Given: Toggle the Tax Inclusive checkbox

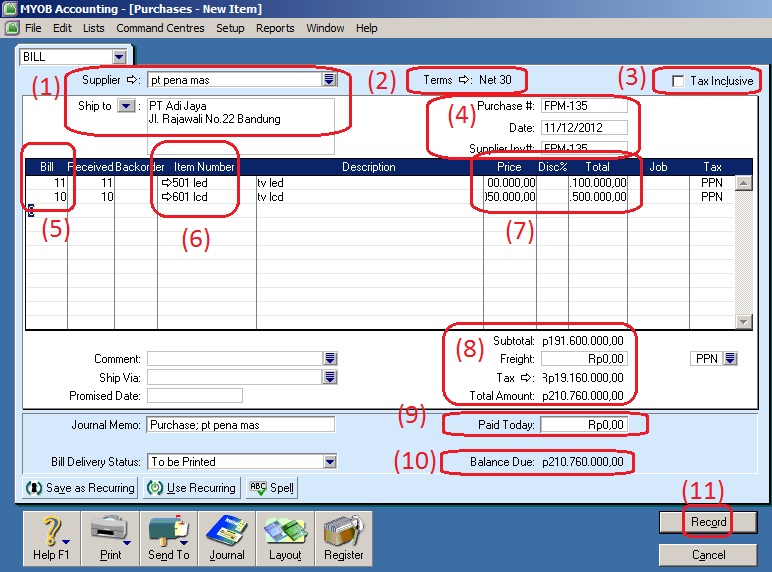Looking at the screenshot, I should coord(678,81).
